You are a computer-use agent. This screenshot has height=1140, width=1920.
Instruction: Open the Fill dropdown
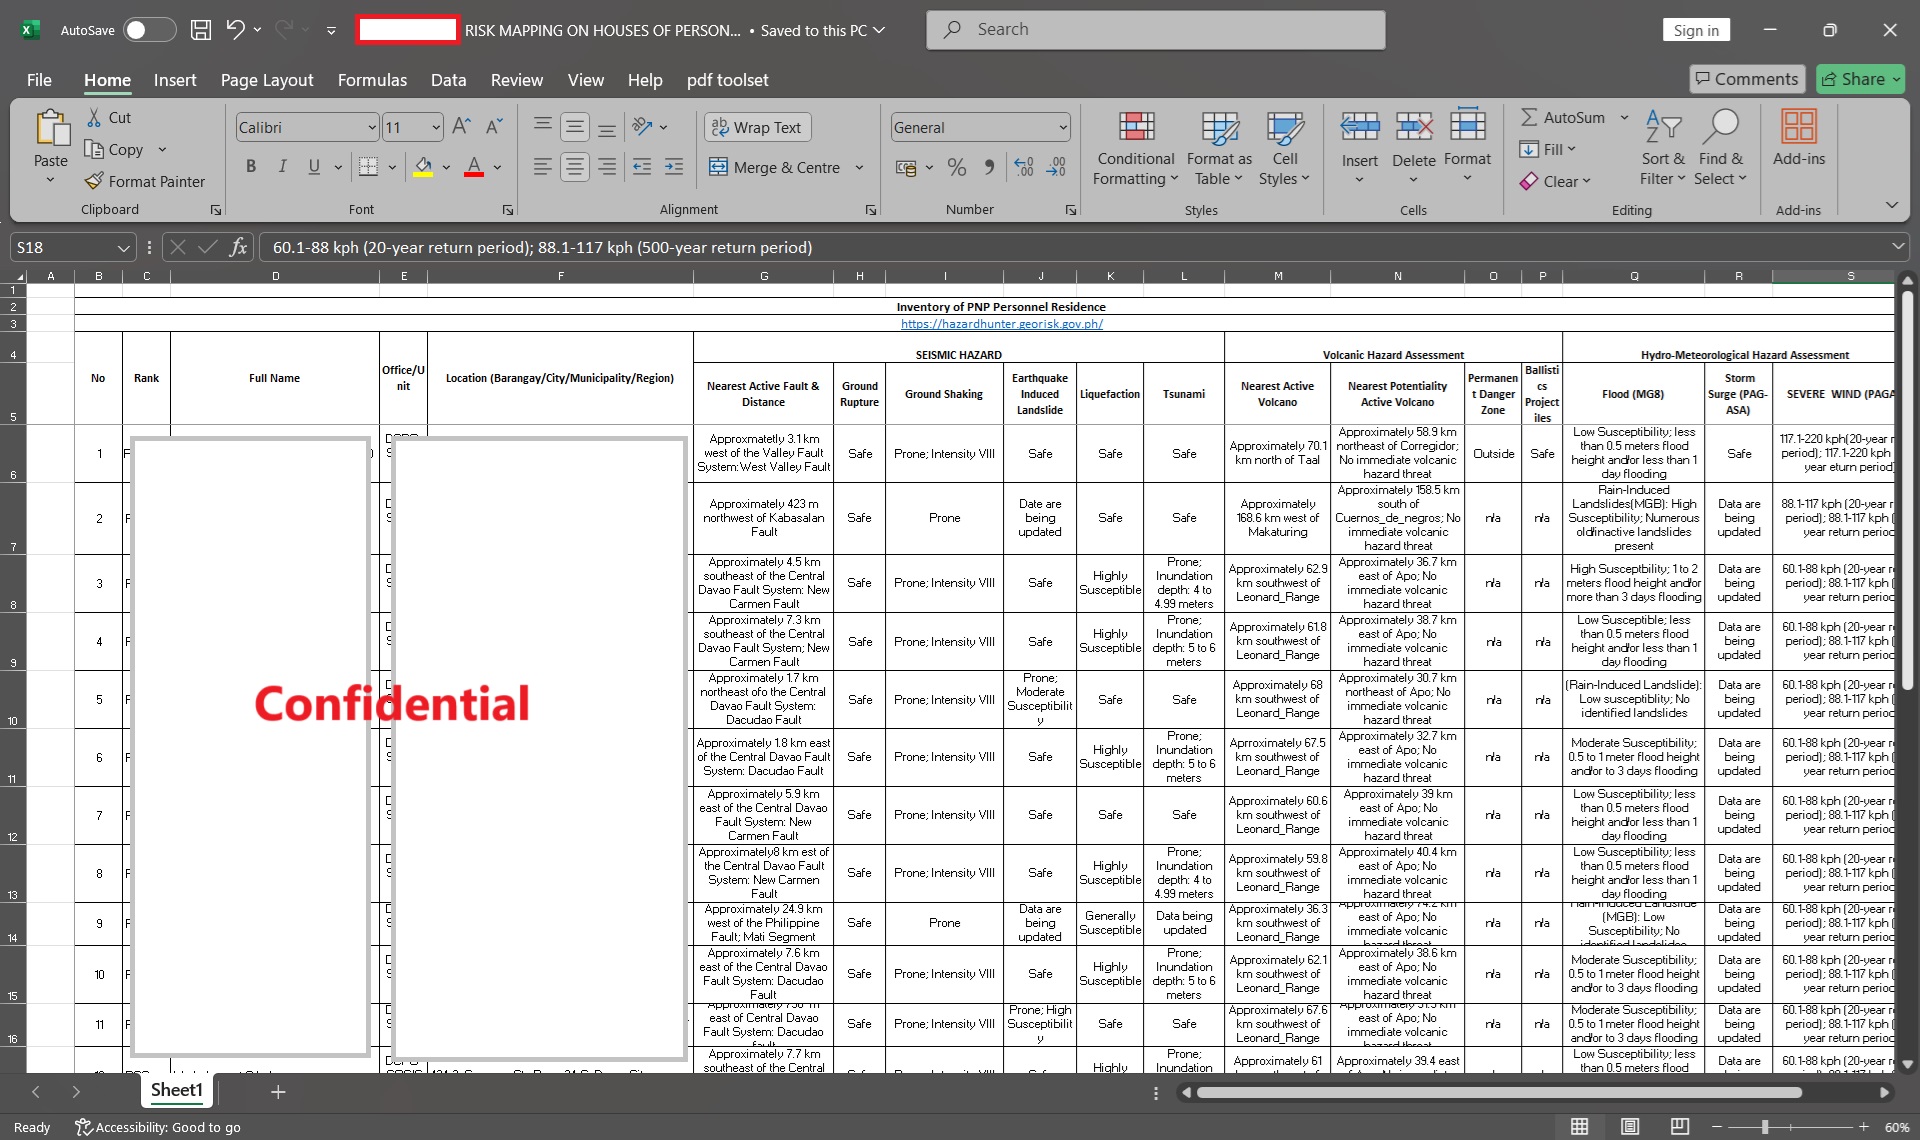(1547, 149)
